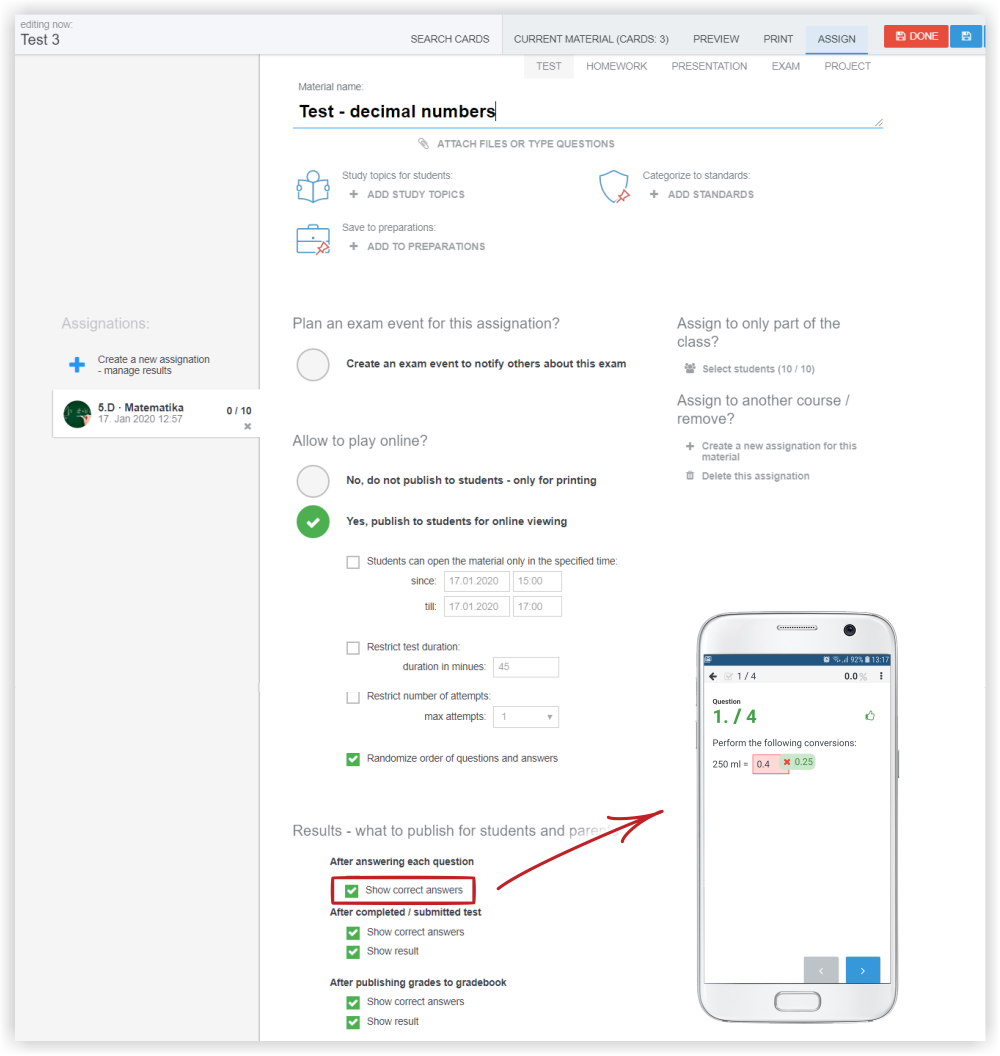Click plus icon beside Add Study Topics
Viewport: 1000px width, 1056px height.
(x=354, y=194)
